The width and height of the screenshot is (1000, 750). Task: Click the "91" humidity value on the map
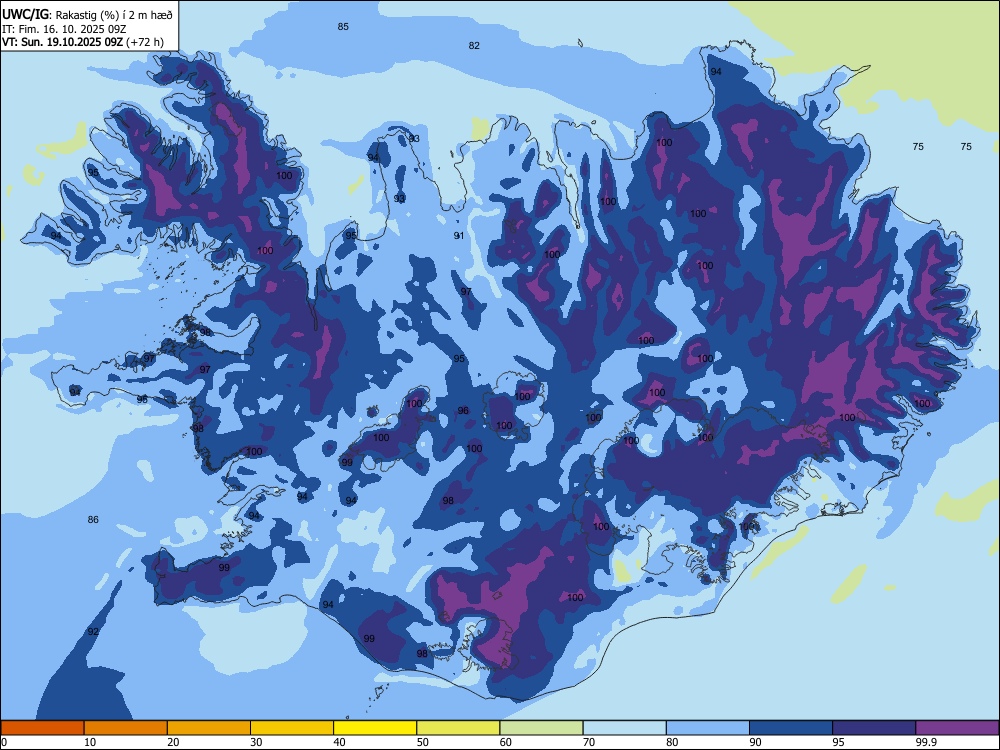coord(459,235)
